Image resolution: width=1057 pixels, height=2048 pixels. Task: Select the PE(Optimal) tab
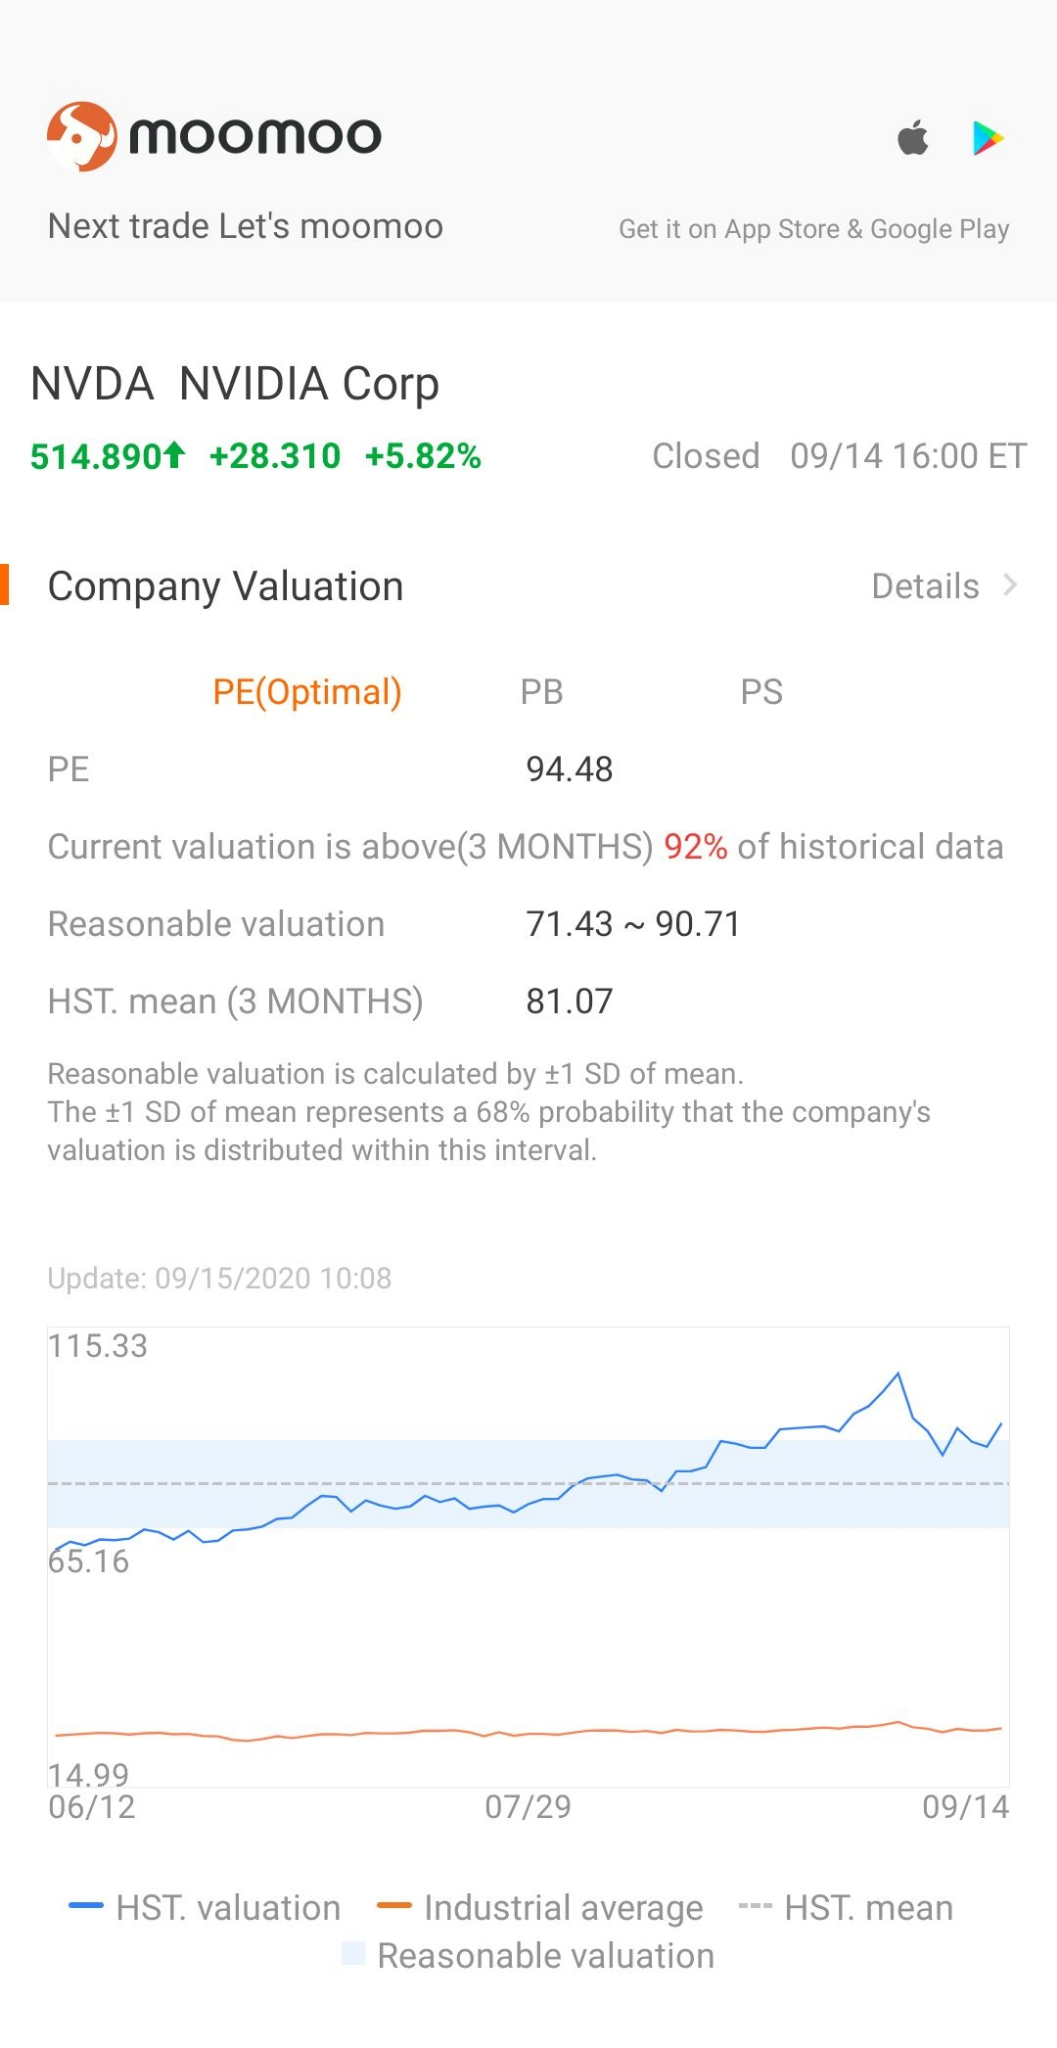[307, 692]
